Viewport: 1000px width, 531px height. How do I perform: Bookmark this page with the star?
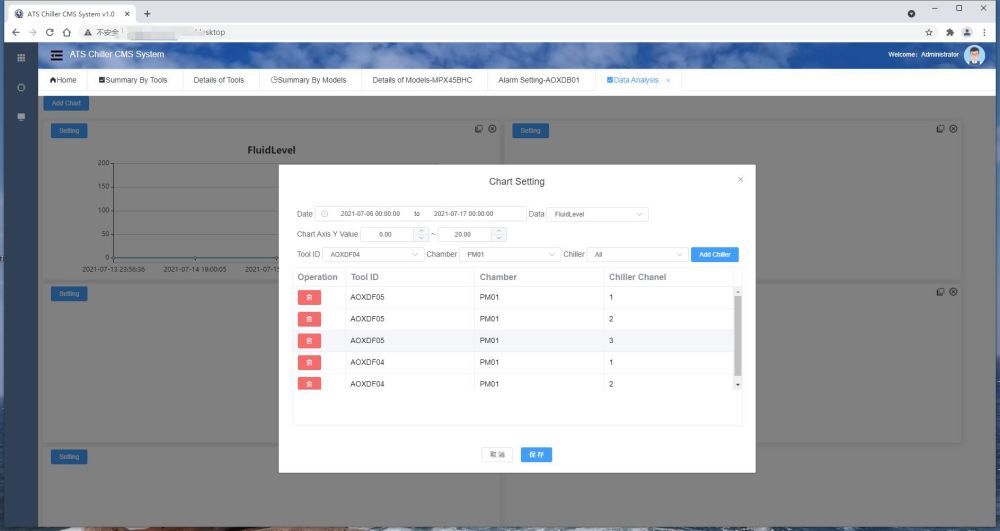[x=929, y=33]
